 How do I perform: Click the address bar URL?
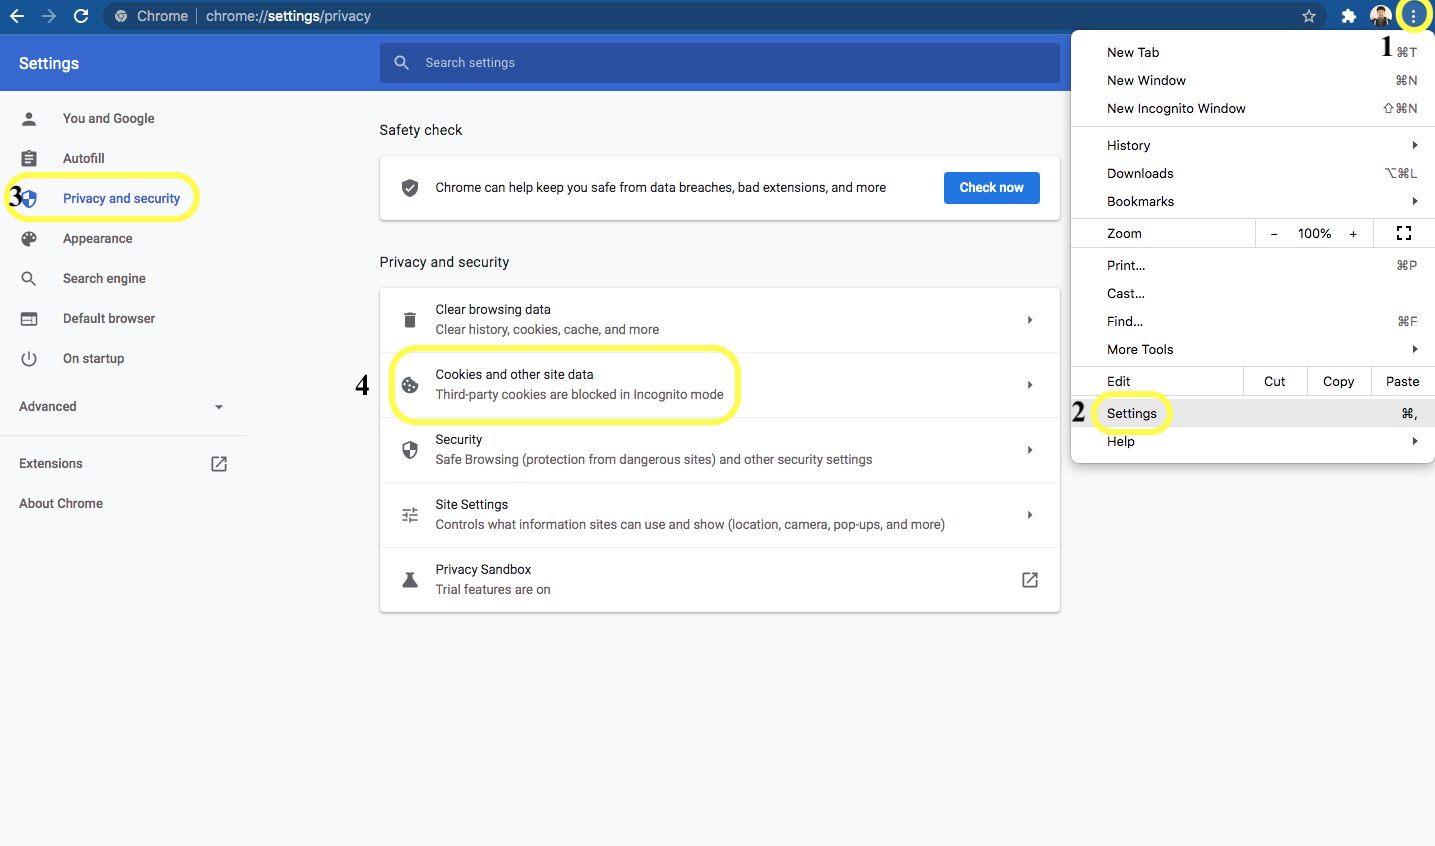click(288, 16)
